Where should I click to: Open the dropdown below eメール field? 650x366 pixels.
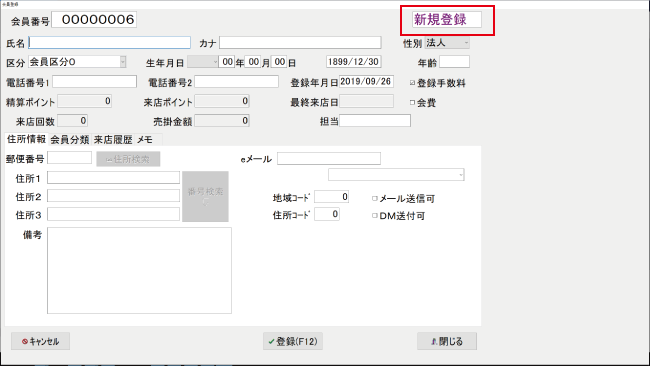396,175
